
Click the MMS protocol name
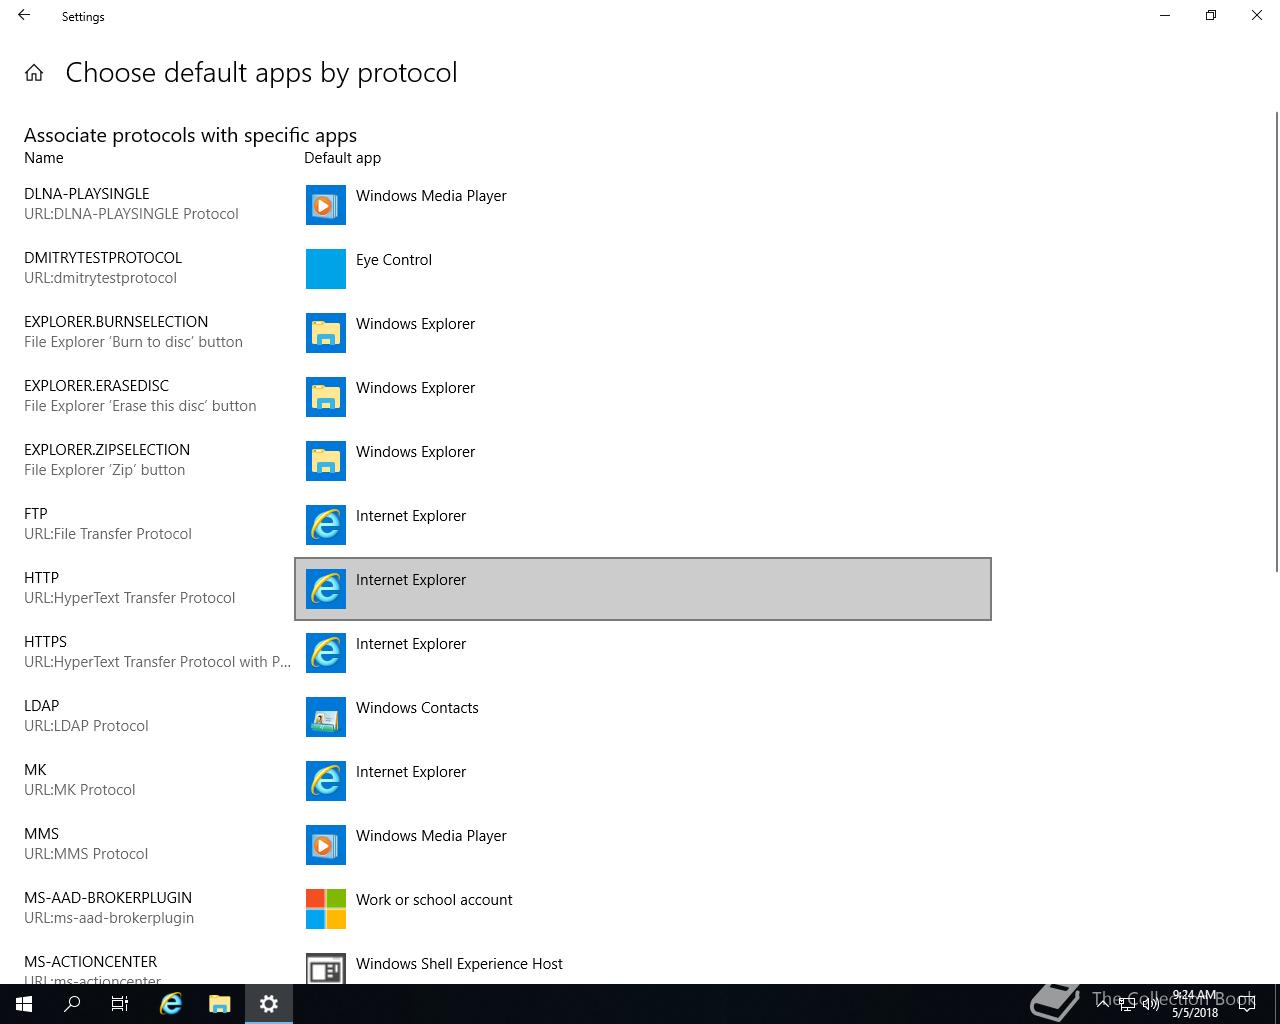pos(41,834)
